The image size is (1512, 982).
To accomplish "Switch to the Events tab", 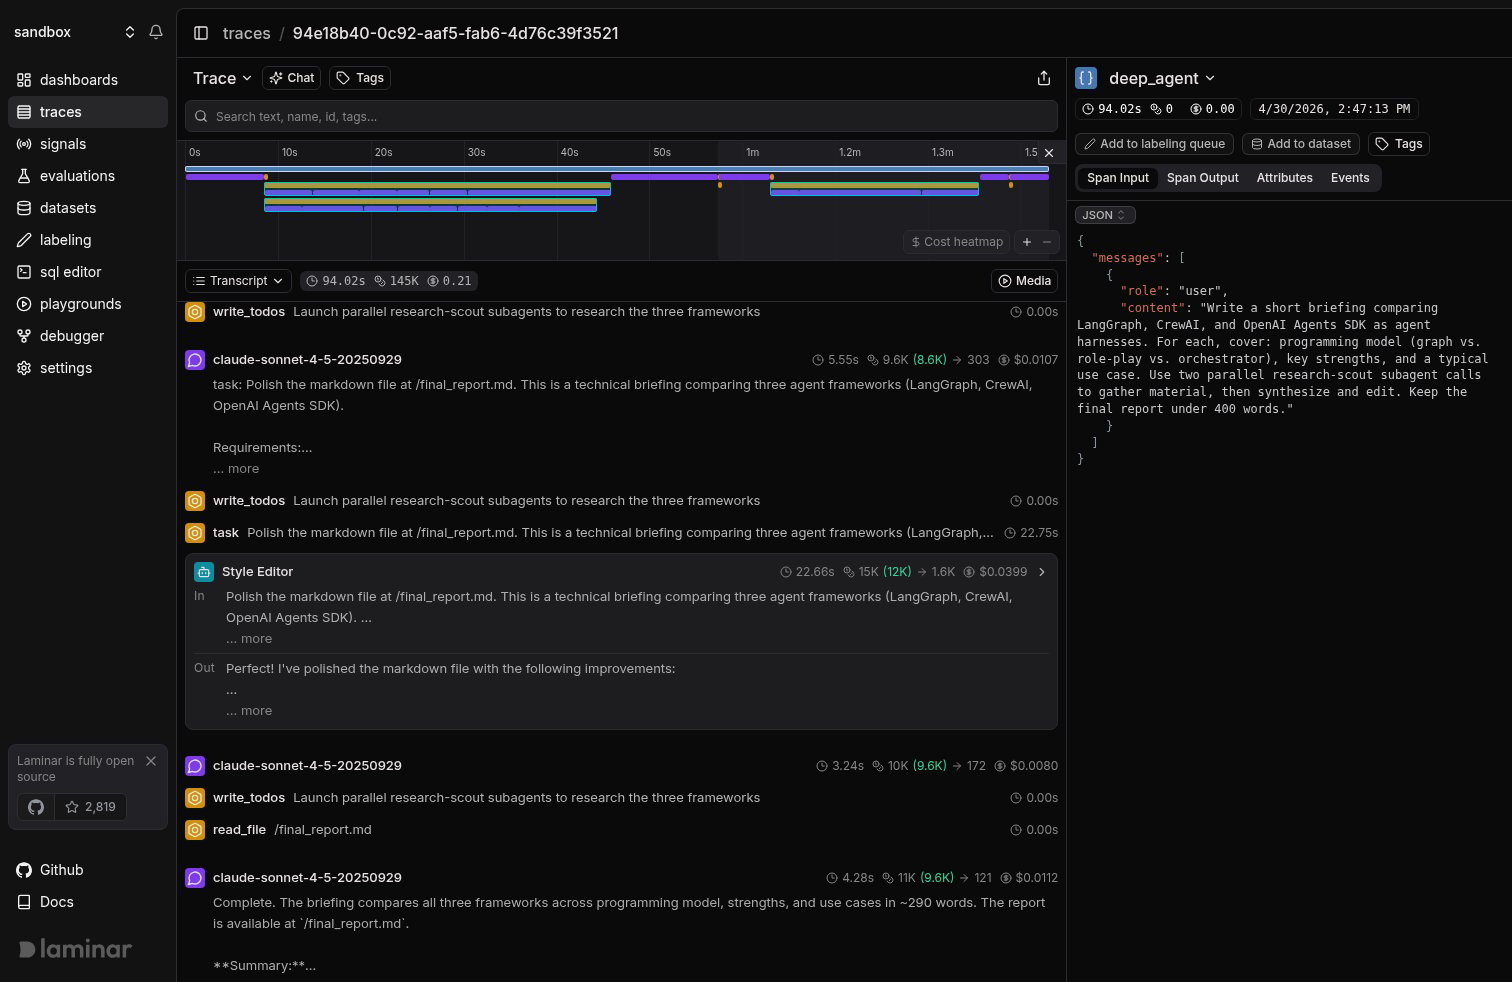I will coord(1350,178).
